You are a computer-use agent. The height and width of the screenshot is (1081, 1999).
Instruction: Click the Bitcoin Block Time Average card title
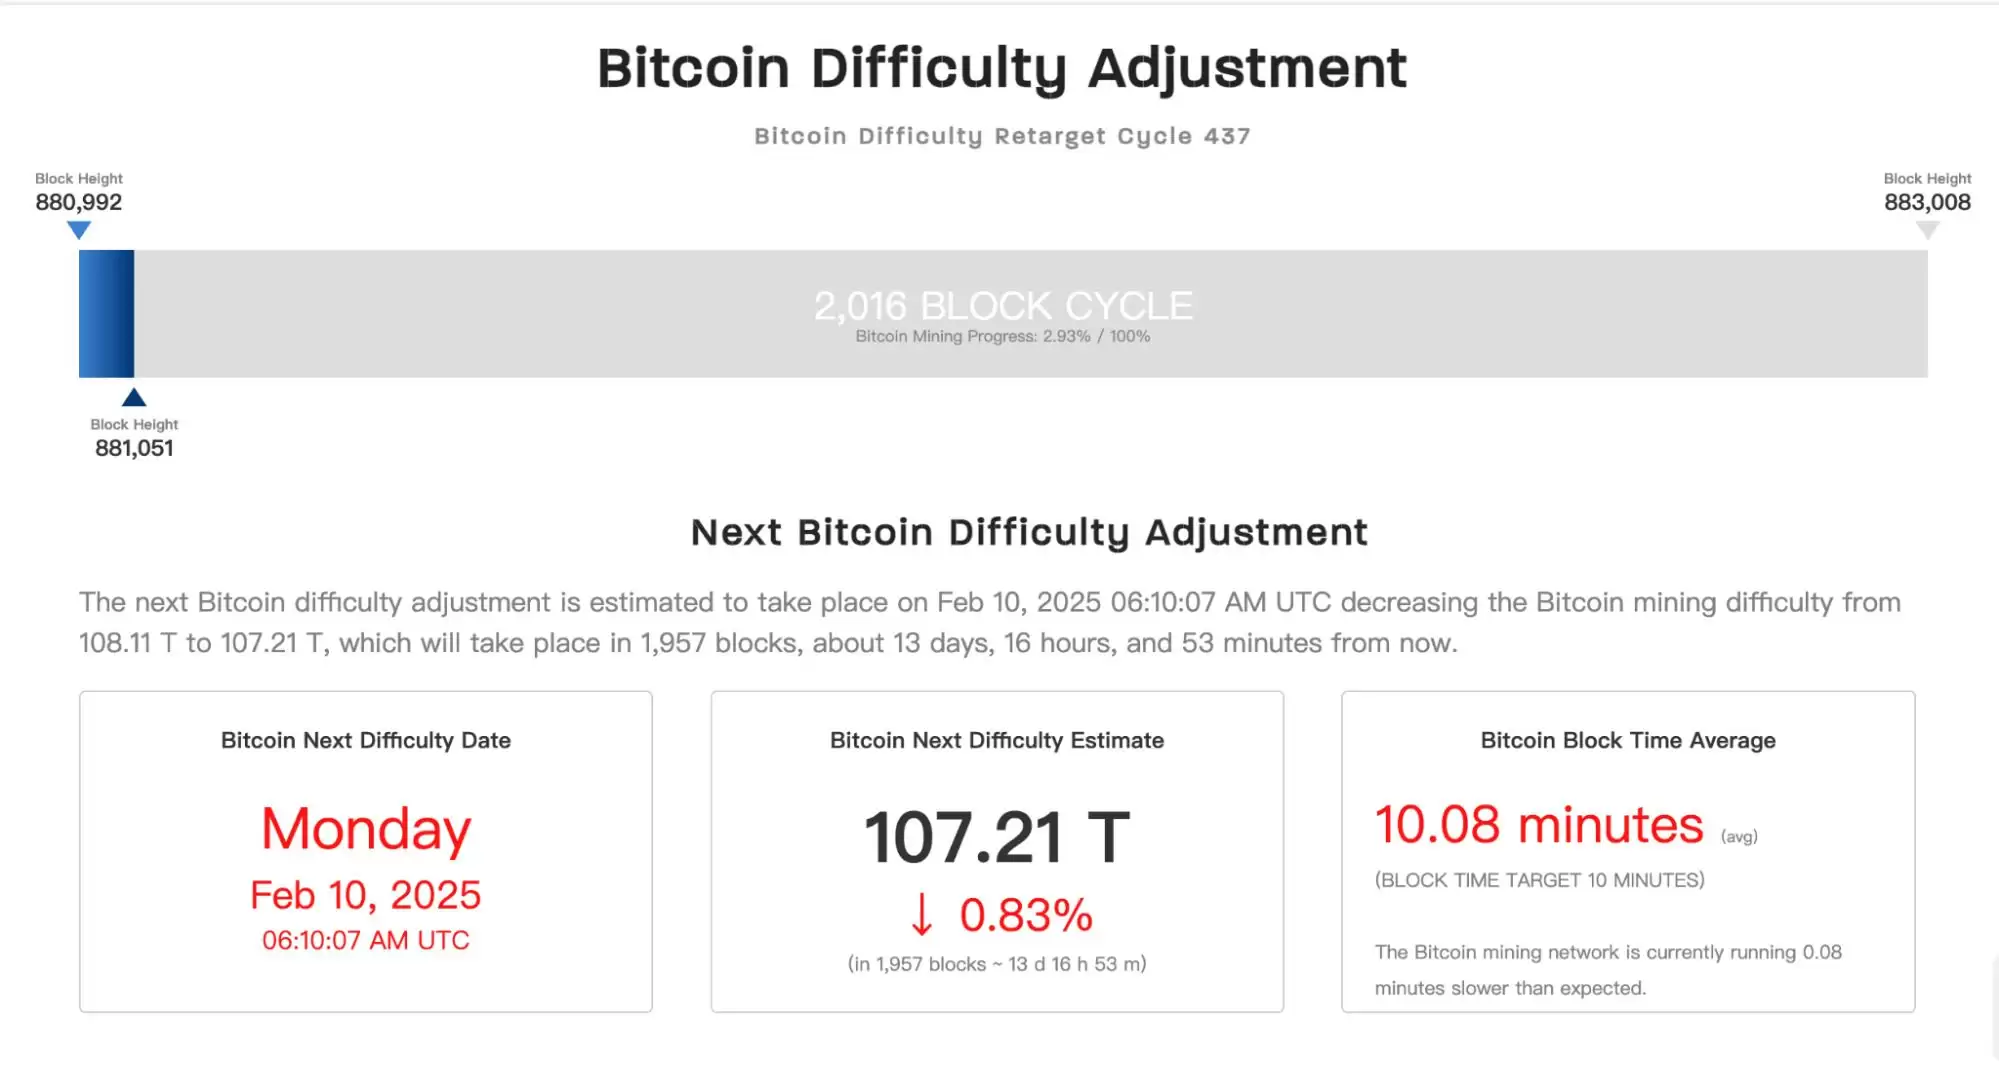click(1628, 740)
